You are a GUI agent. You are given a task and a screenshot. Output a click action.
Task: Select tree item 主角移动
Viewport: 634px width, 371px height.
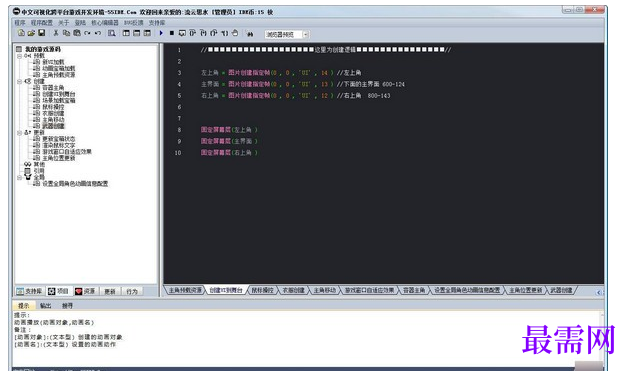coord(53,120)
